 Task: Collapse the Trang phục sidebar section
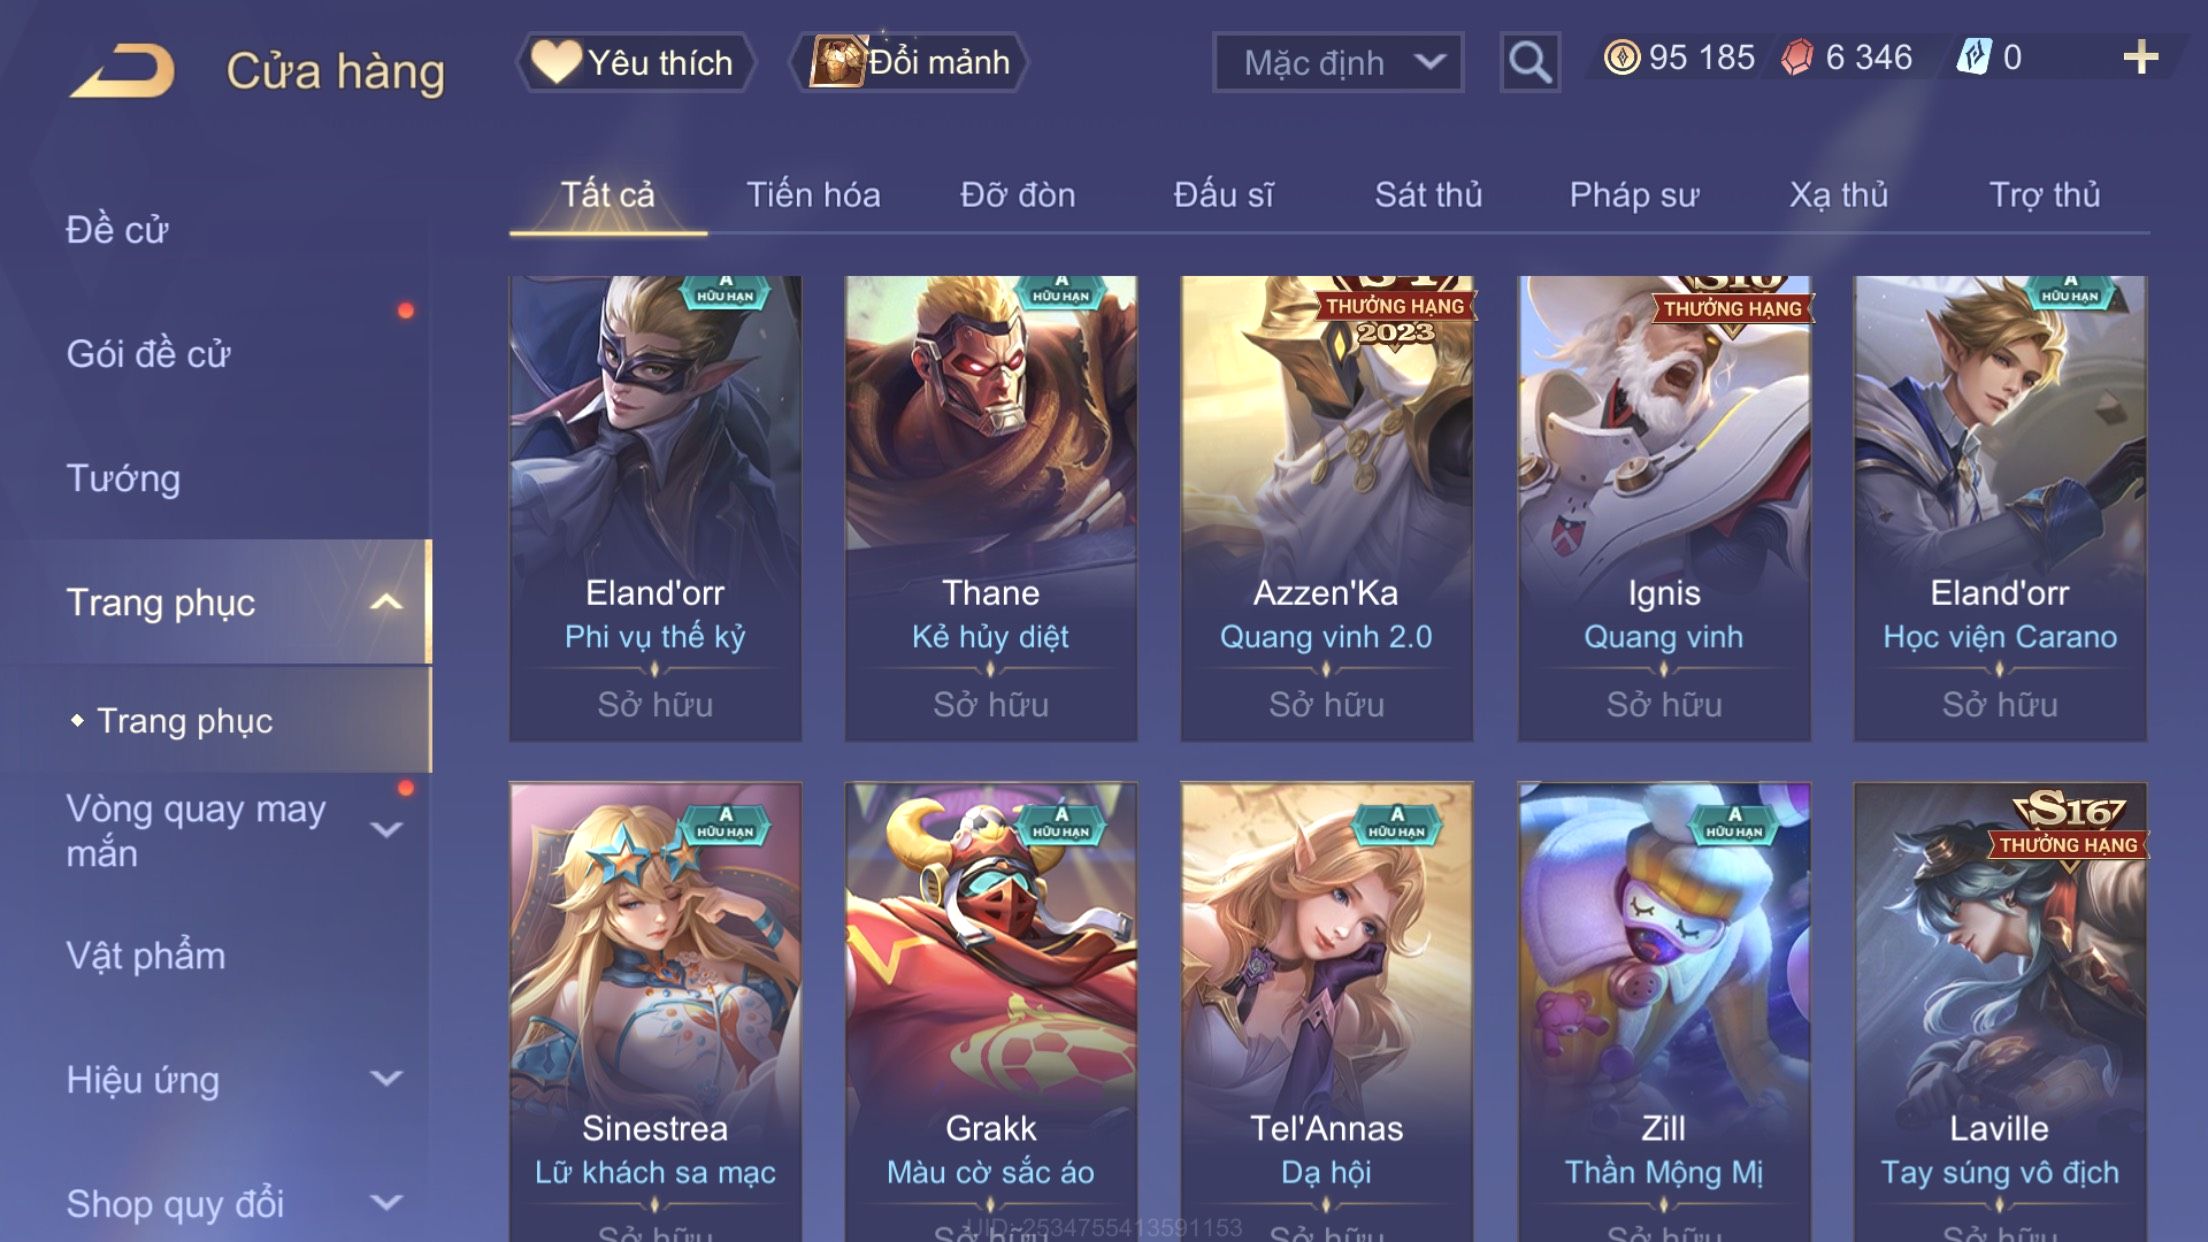tap(386, 602)
